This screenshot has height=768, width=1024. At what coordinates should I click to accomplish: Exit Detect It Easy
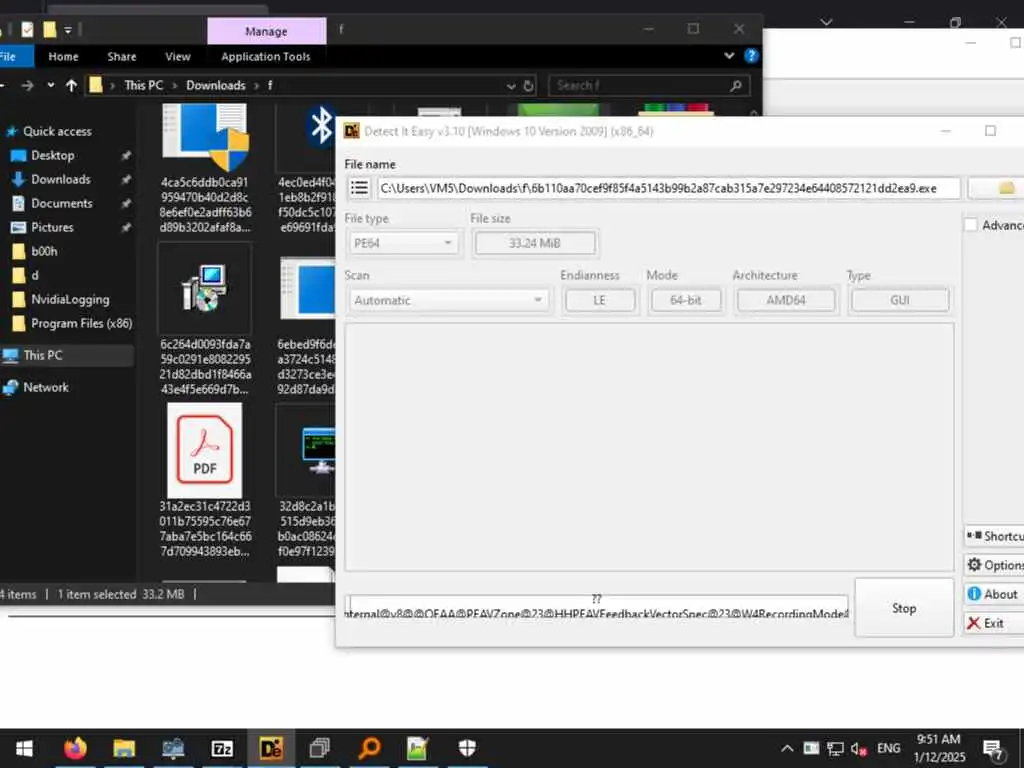[x=995, y=623]
